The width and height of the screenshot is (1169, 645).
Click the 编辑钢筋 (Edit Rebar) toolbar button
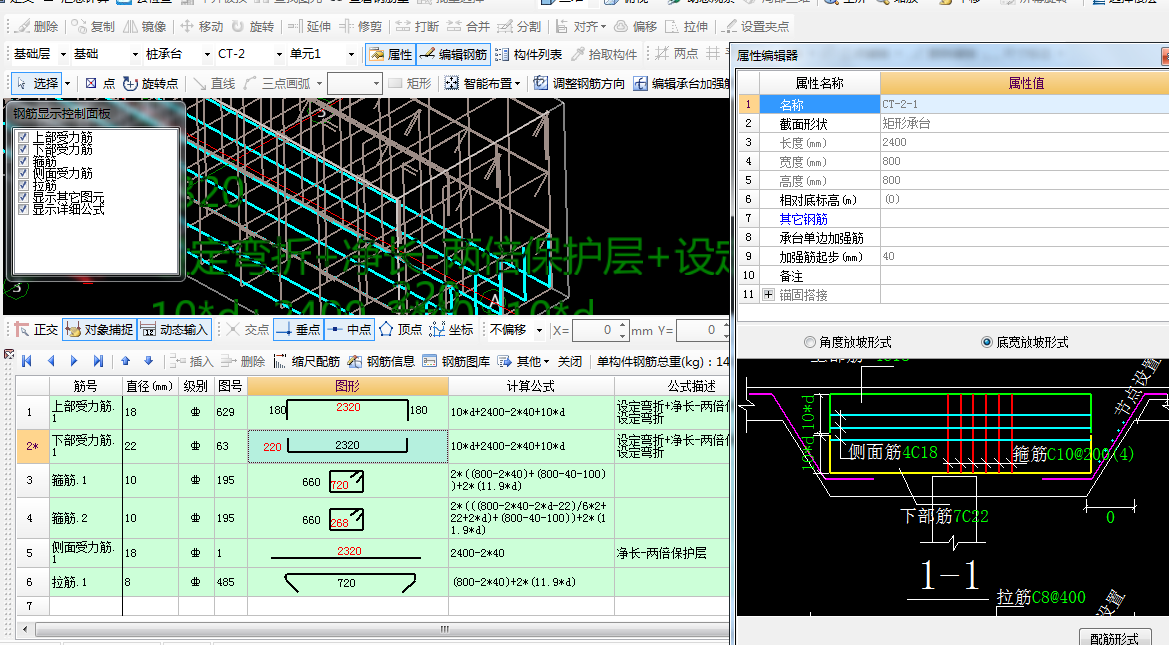[x=453, y=54]
